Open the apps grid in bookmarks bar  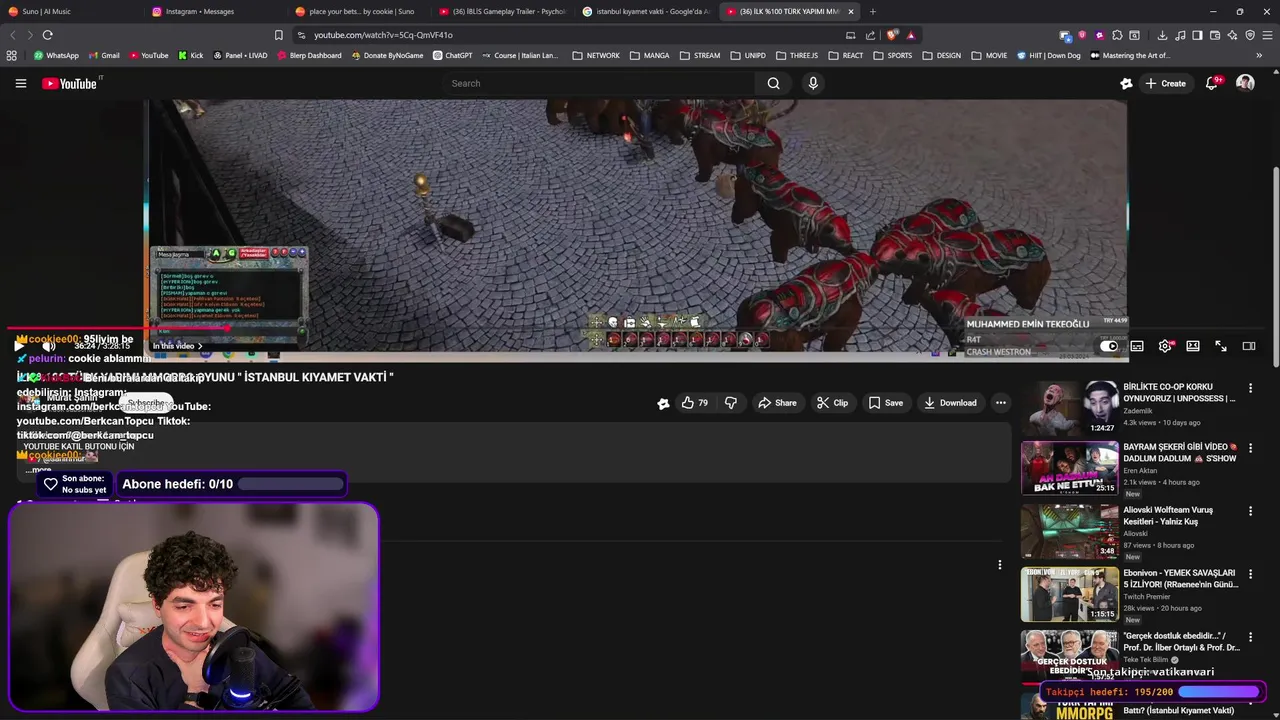coord(12,56)
